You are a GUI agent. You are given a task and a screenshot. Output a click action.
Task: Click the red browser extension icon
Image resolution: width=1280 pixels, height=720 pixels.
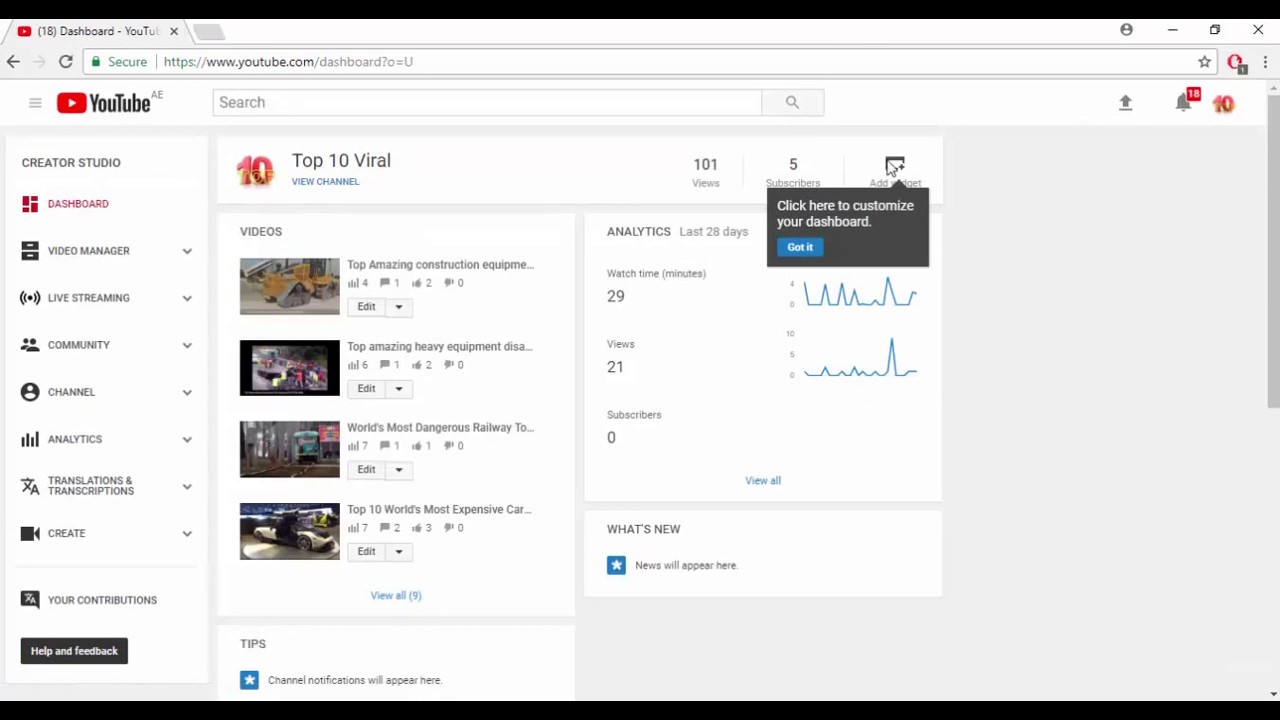[x=1236, y=62]
